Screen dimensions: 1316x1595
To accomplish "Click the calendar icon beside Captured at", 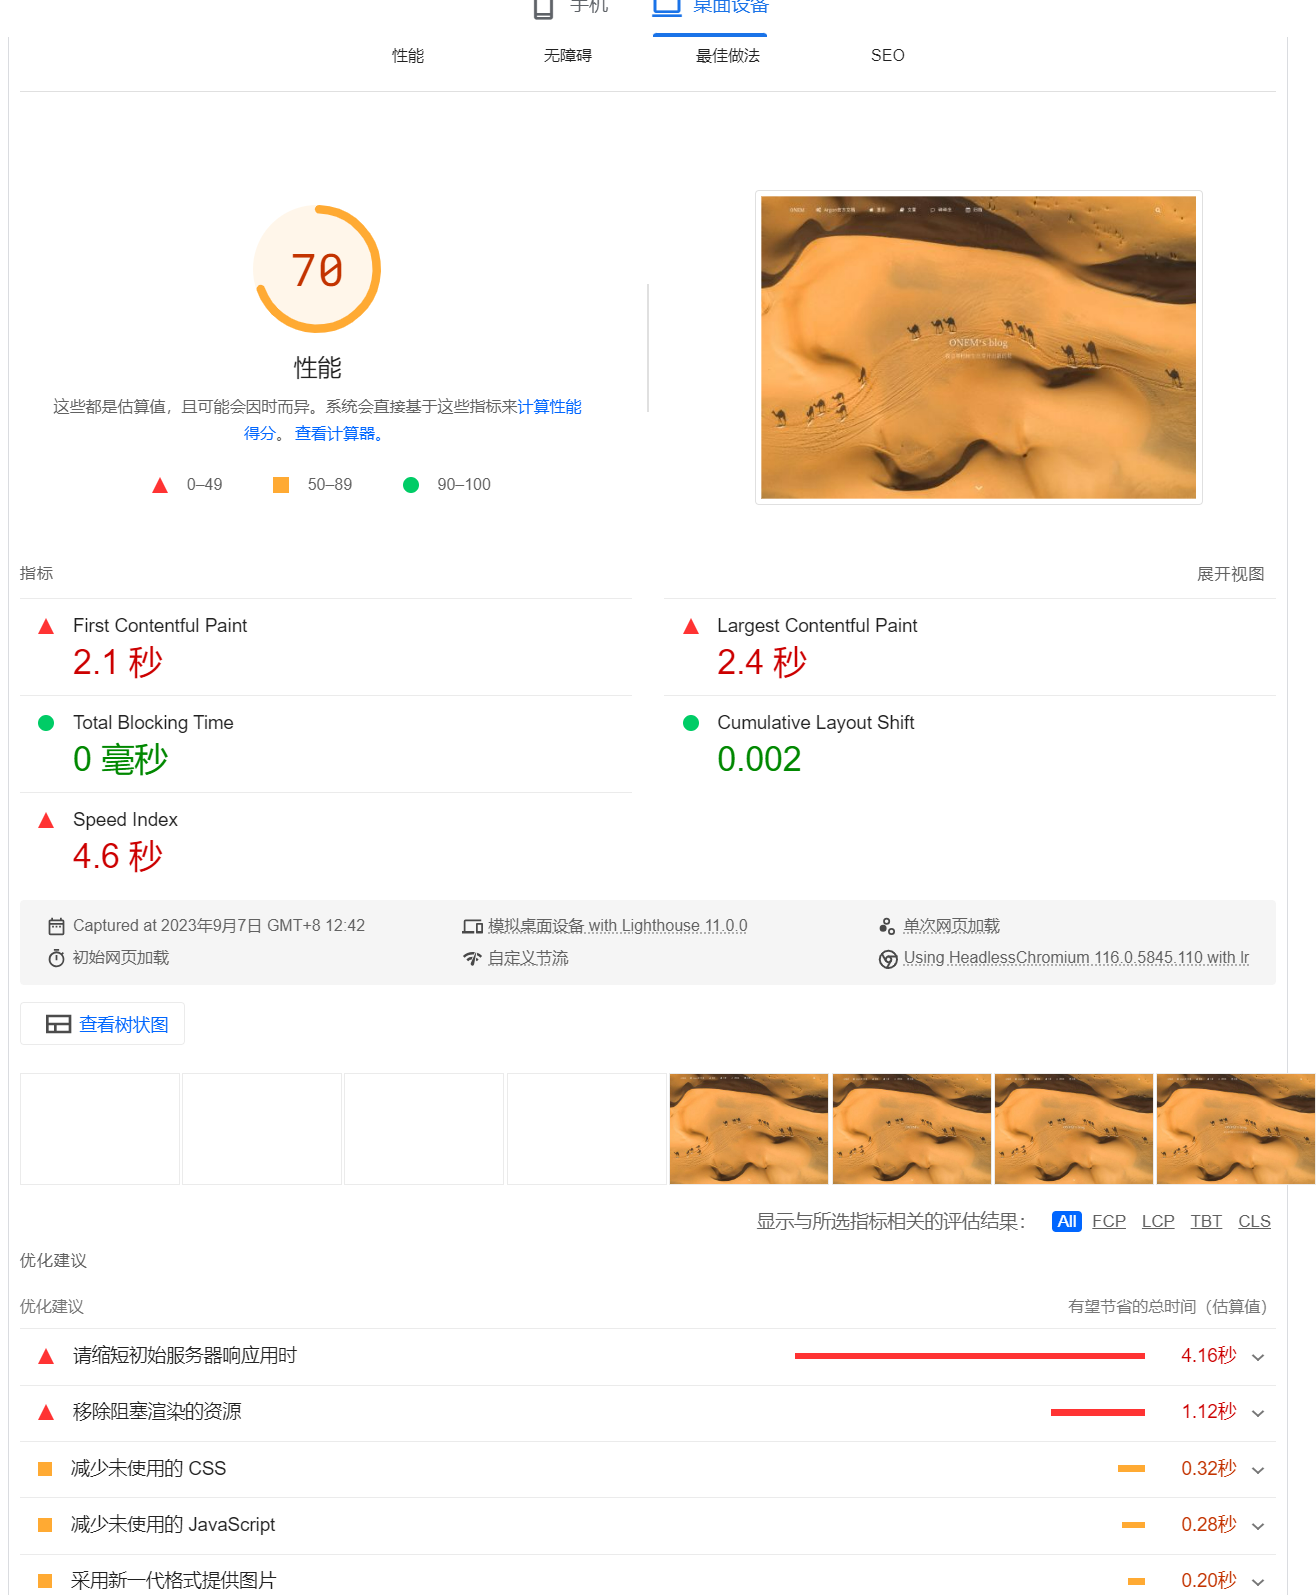I will (x=57, y=926).
